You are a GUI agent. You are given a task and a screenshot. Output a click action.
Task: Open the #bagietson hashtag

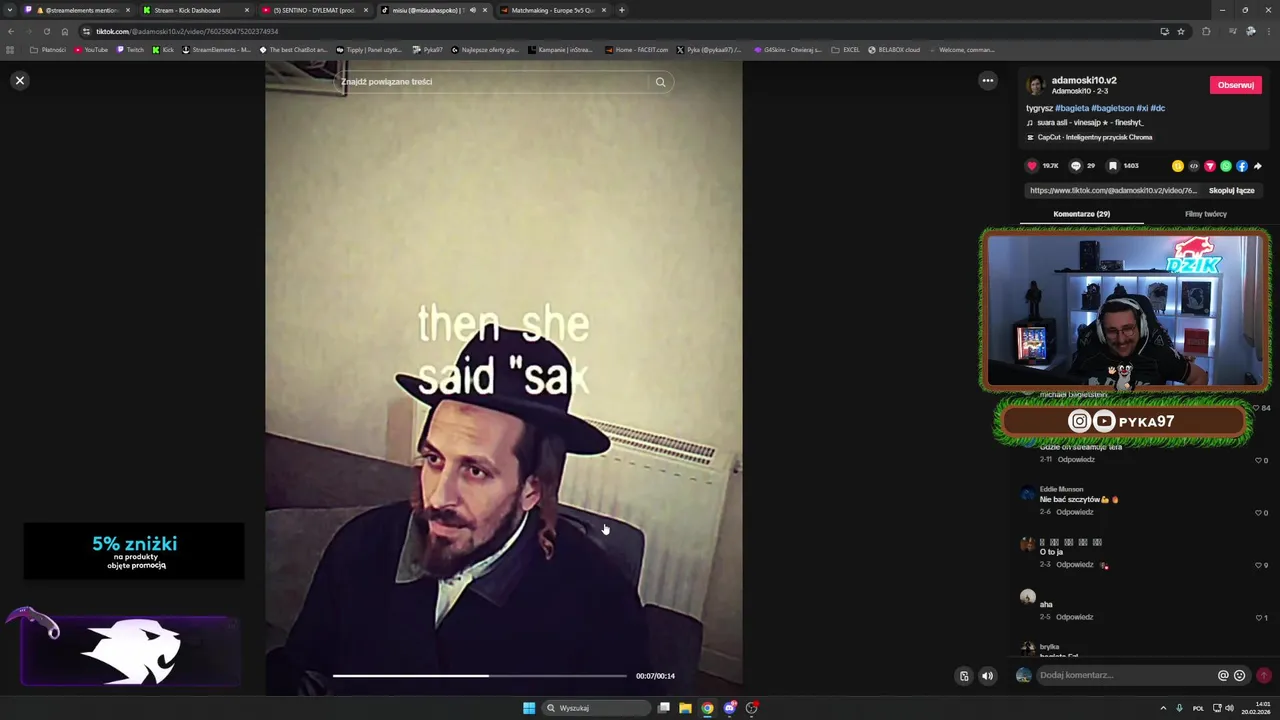tap(1112, 108)
